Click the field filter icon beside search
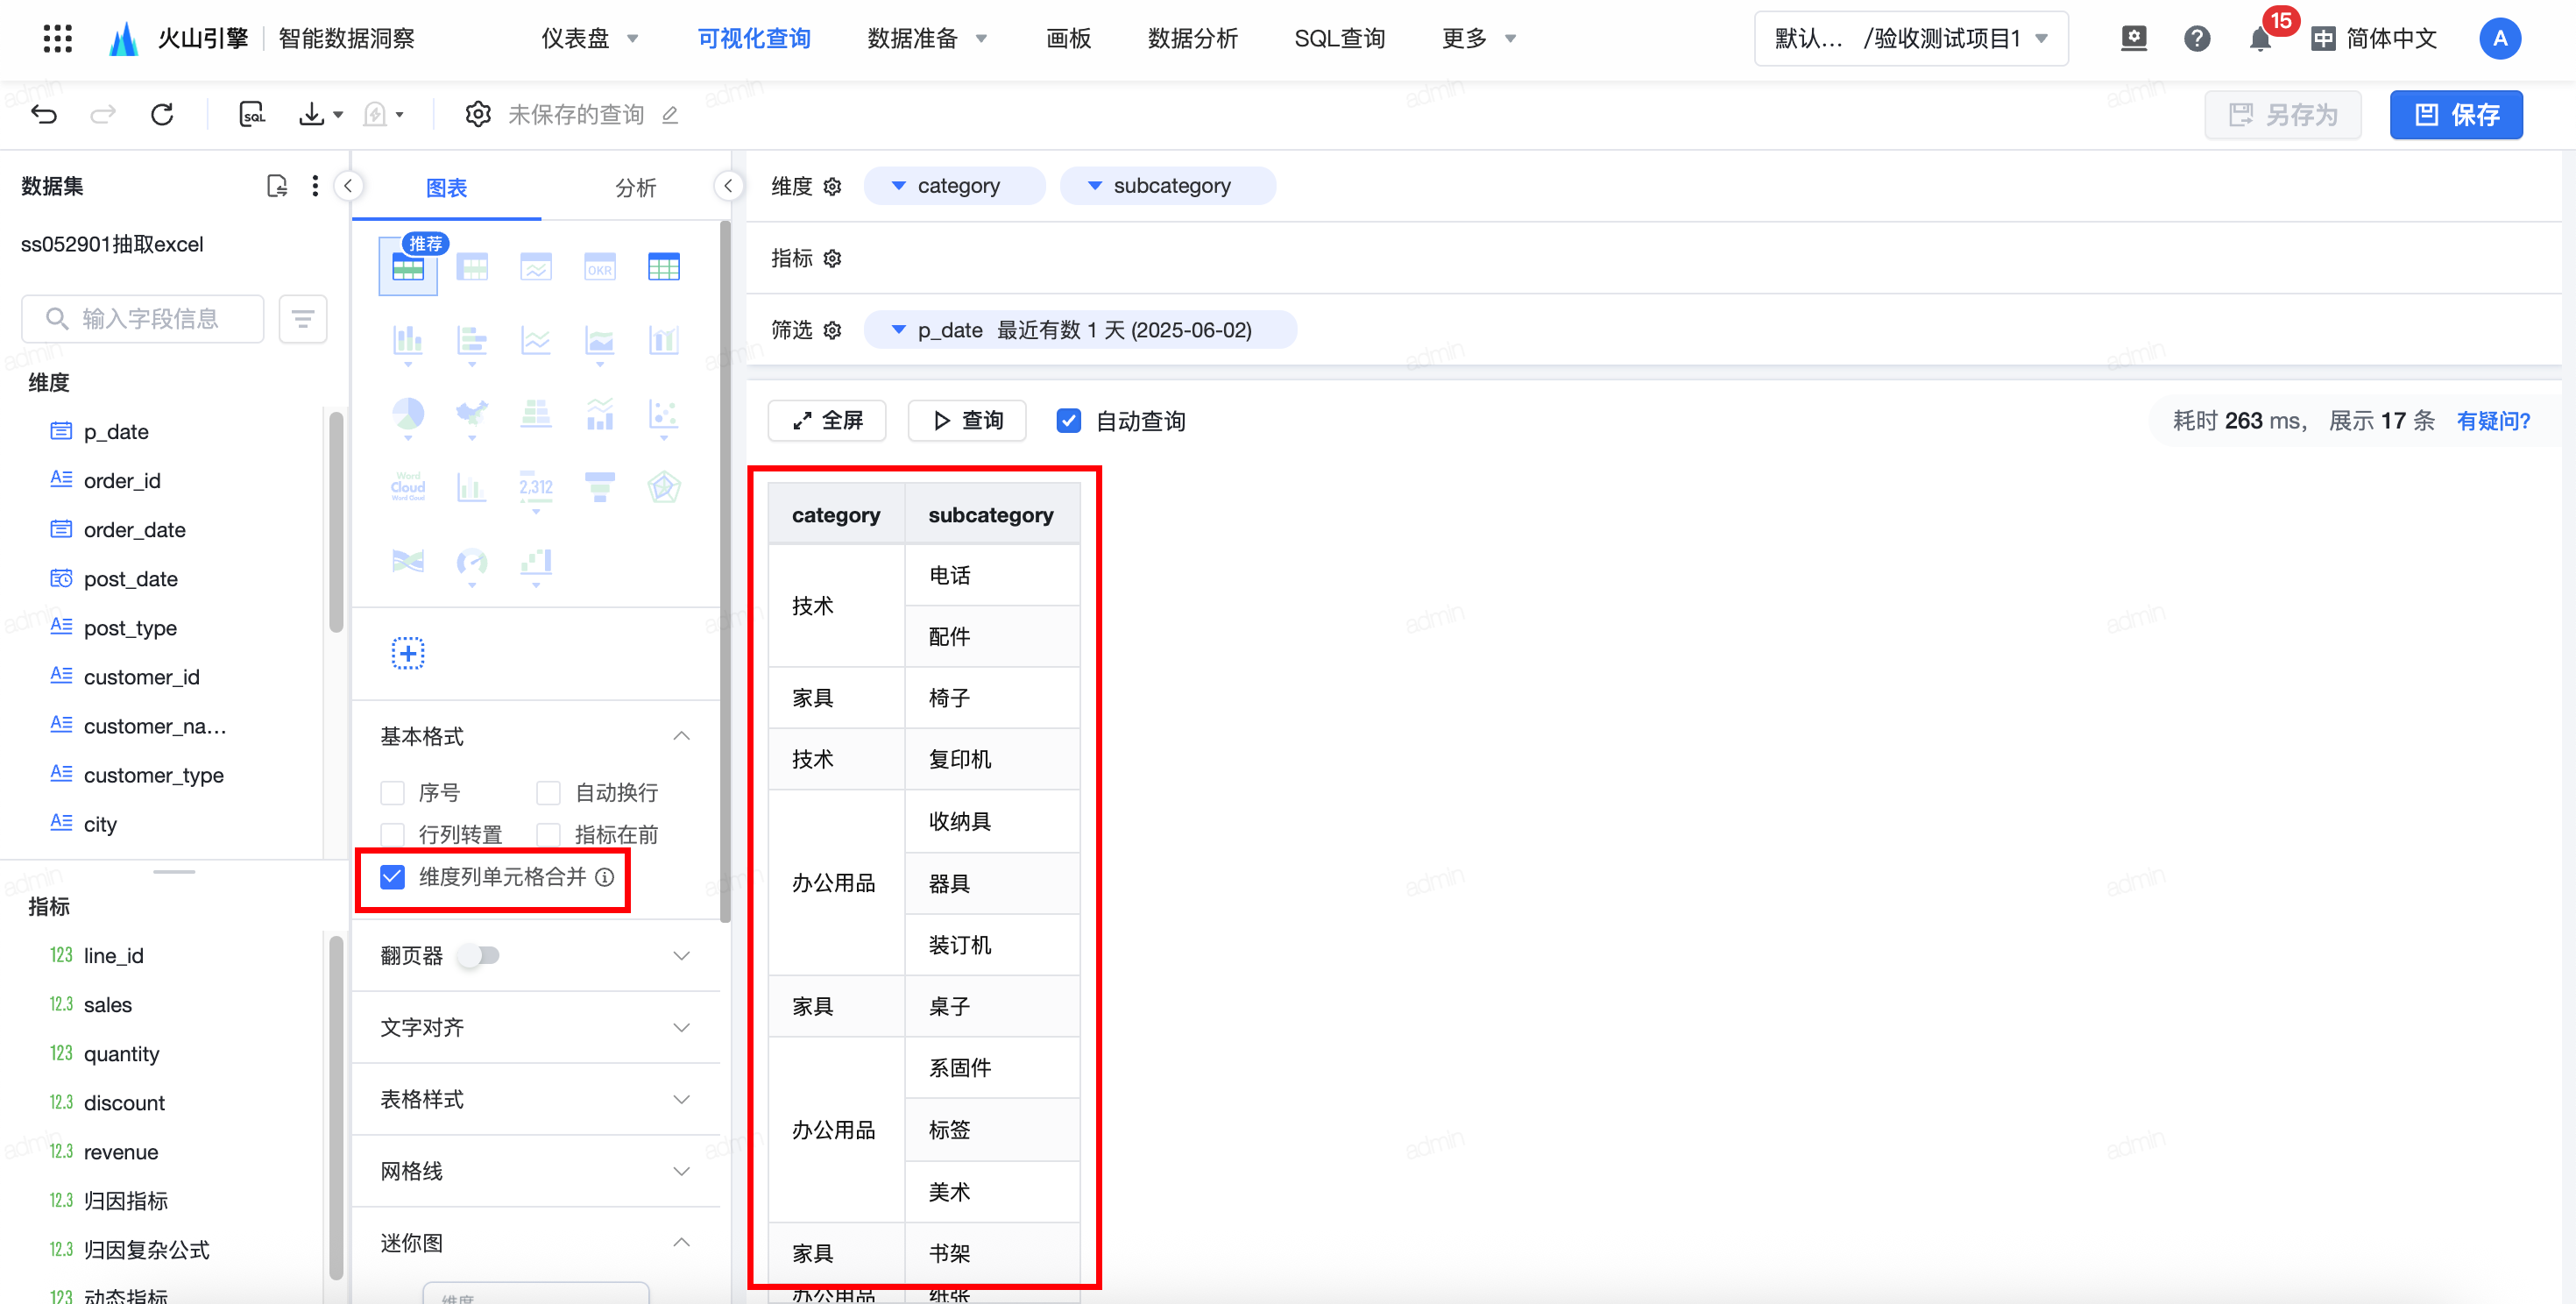This screenshot has width=2576, height=1304. (x=303, y=319)
